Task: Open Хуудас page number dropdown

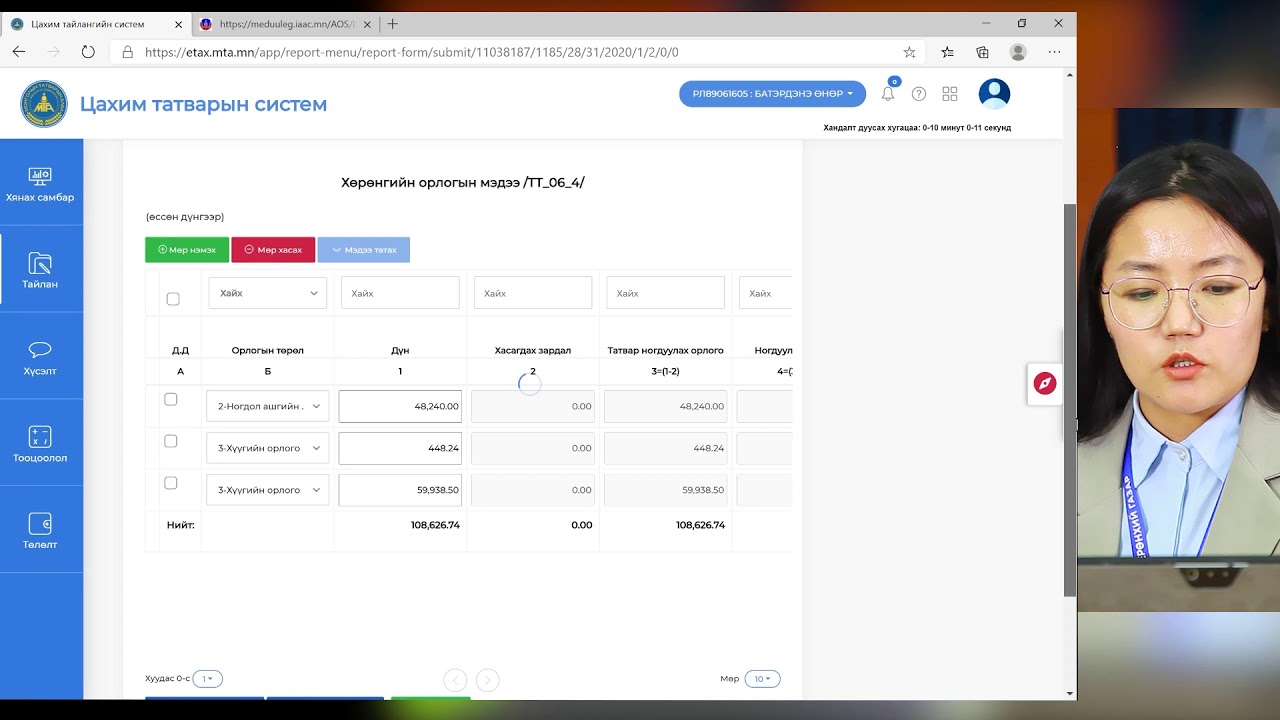Action: pyautogui.click(x=207, y=679)
